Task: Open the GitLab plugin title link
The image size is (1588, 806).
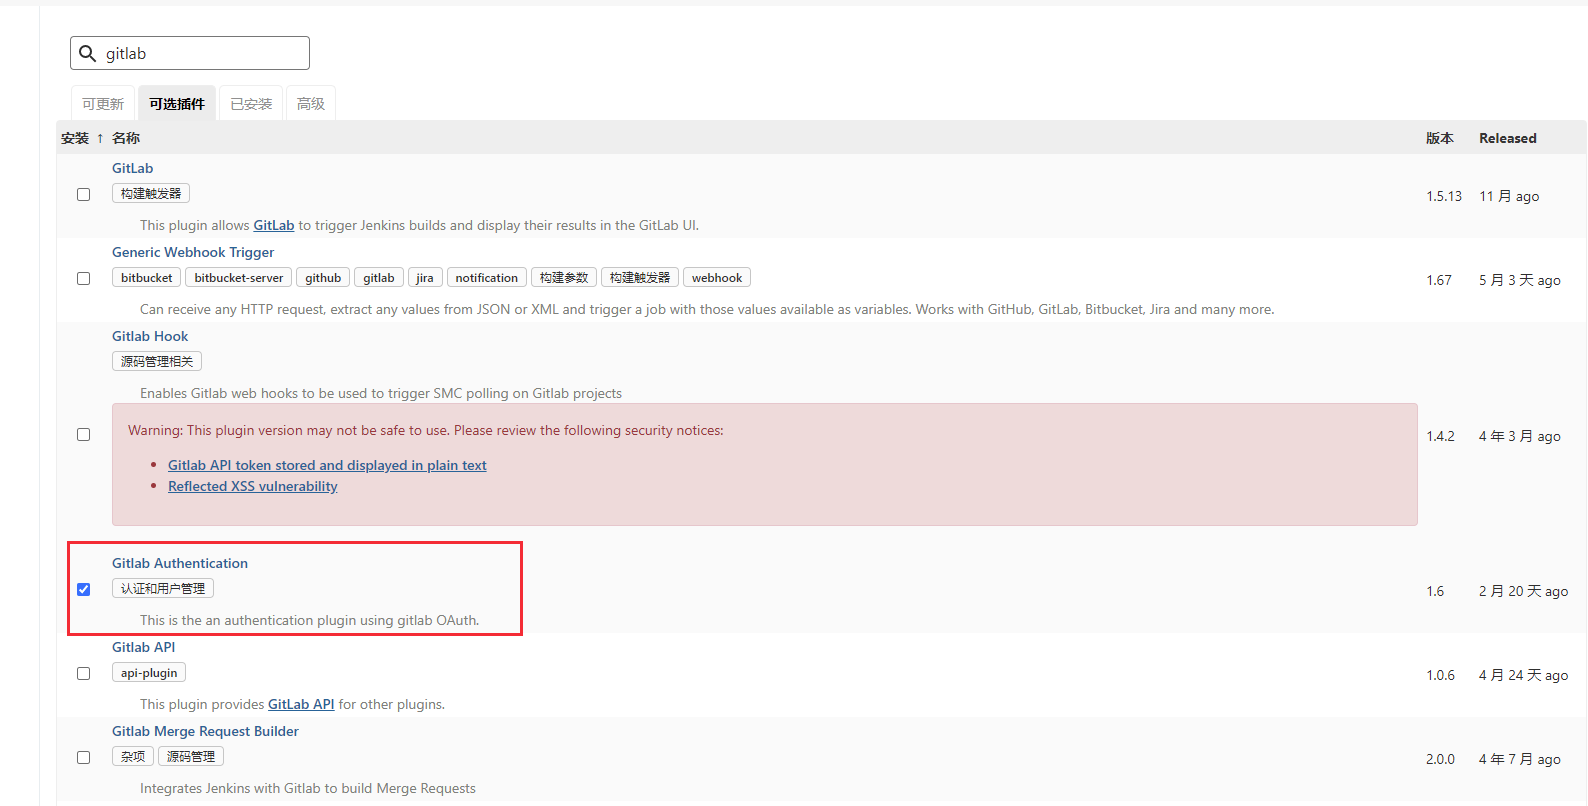Action: coord(133,168)
